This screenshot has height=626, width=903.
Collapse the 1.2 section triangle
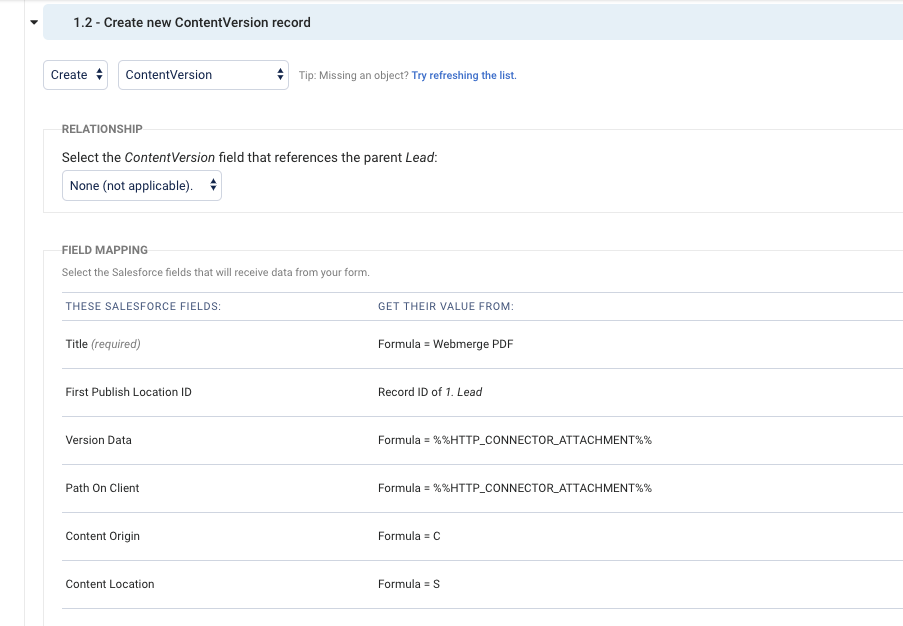point(34,21)
